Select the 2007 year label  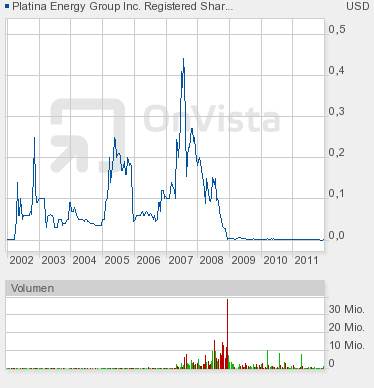pyautogui.click(x=180, y=260)
